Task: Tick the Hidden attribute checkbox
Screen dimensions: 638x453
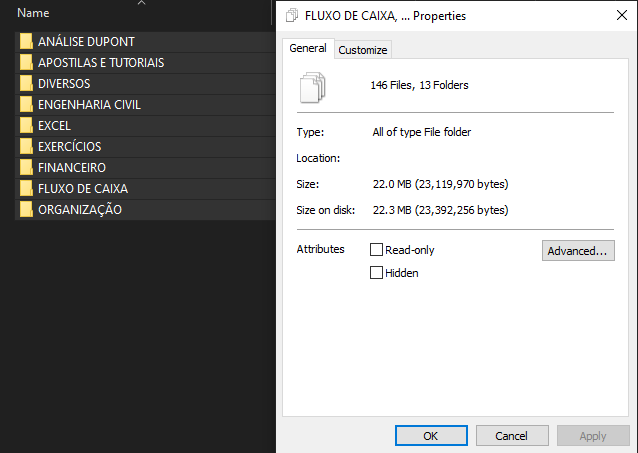Action: coord(377,273)
